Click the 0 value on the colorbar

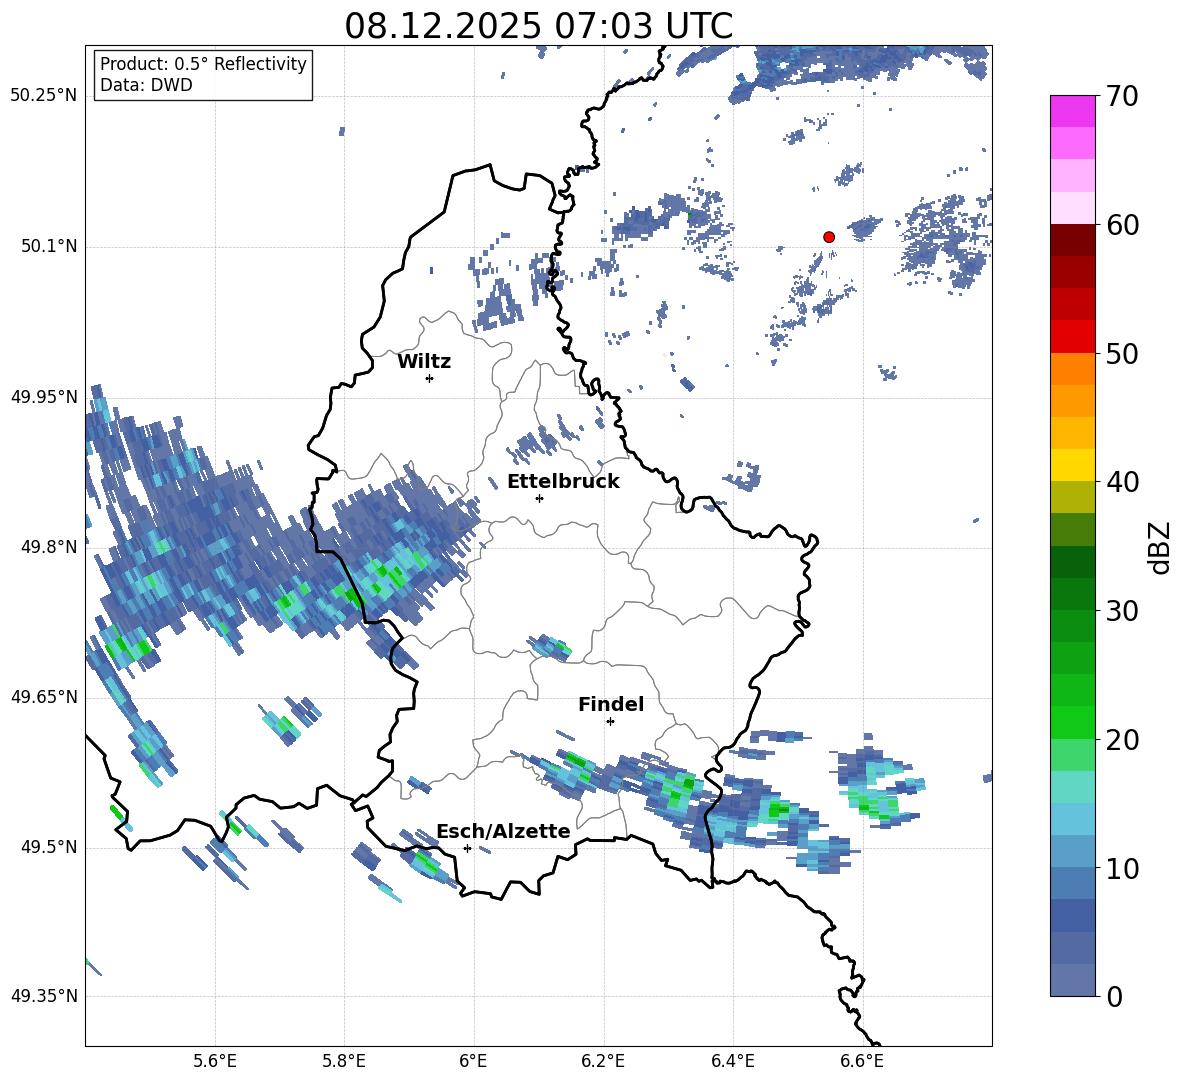[x=1114, y=996]
